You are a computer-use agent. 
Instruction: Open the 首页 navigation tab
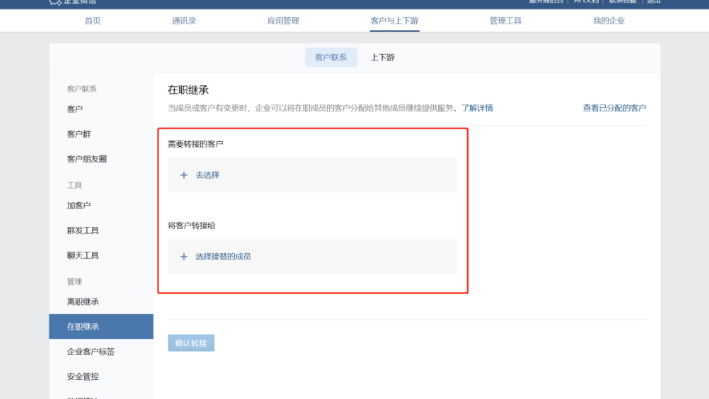[x=93, y=21]
